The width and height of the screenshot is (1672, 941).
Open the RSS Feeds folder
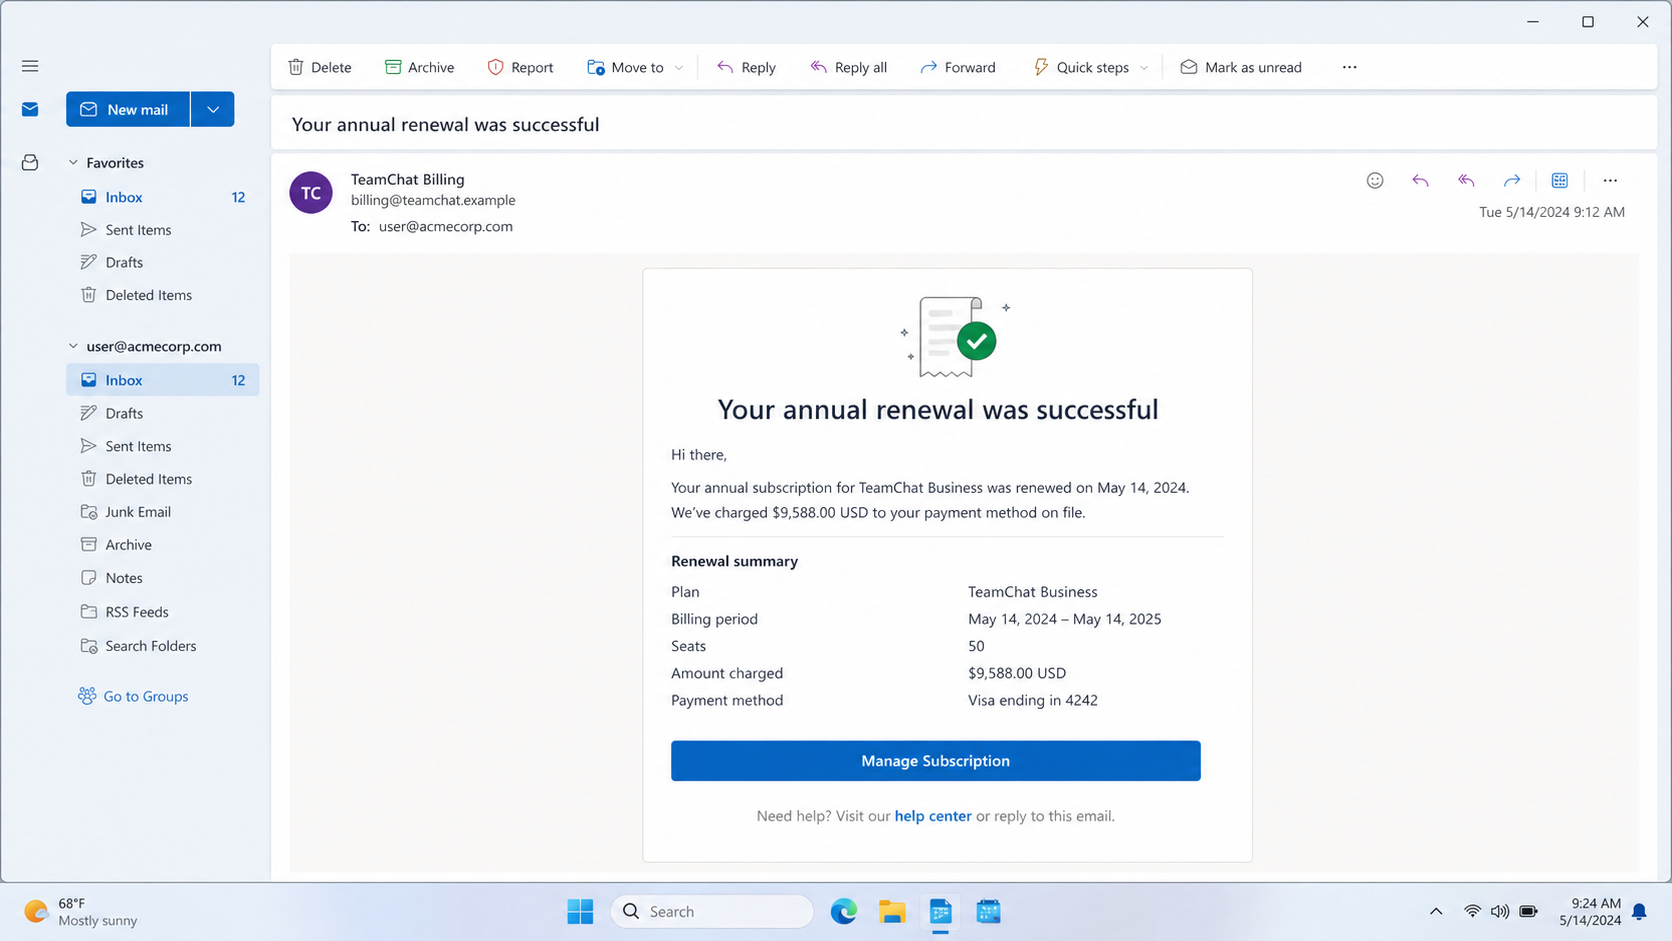162,612
